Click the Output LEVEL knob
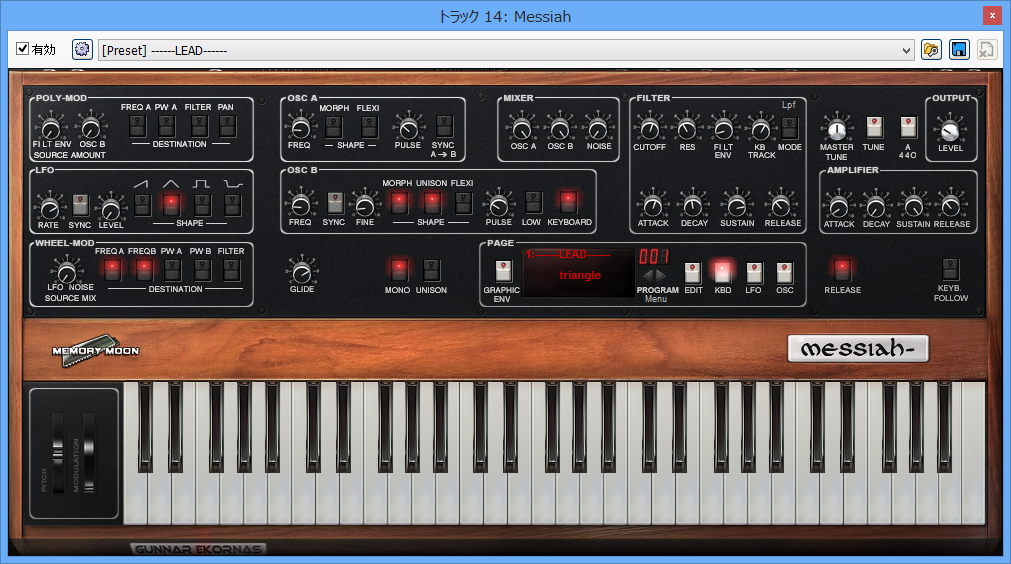 (x=950, y=130)
